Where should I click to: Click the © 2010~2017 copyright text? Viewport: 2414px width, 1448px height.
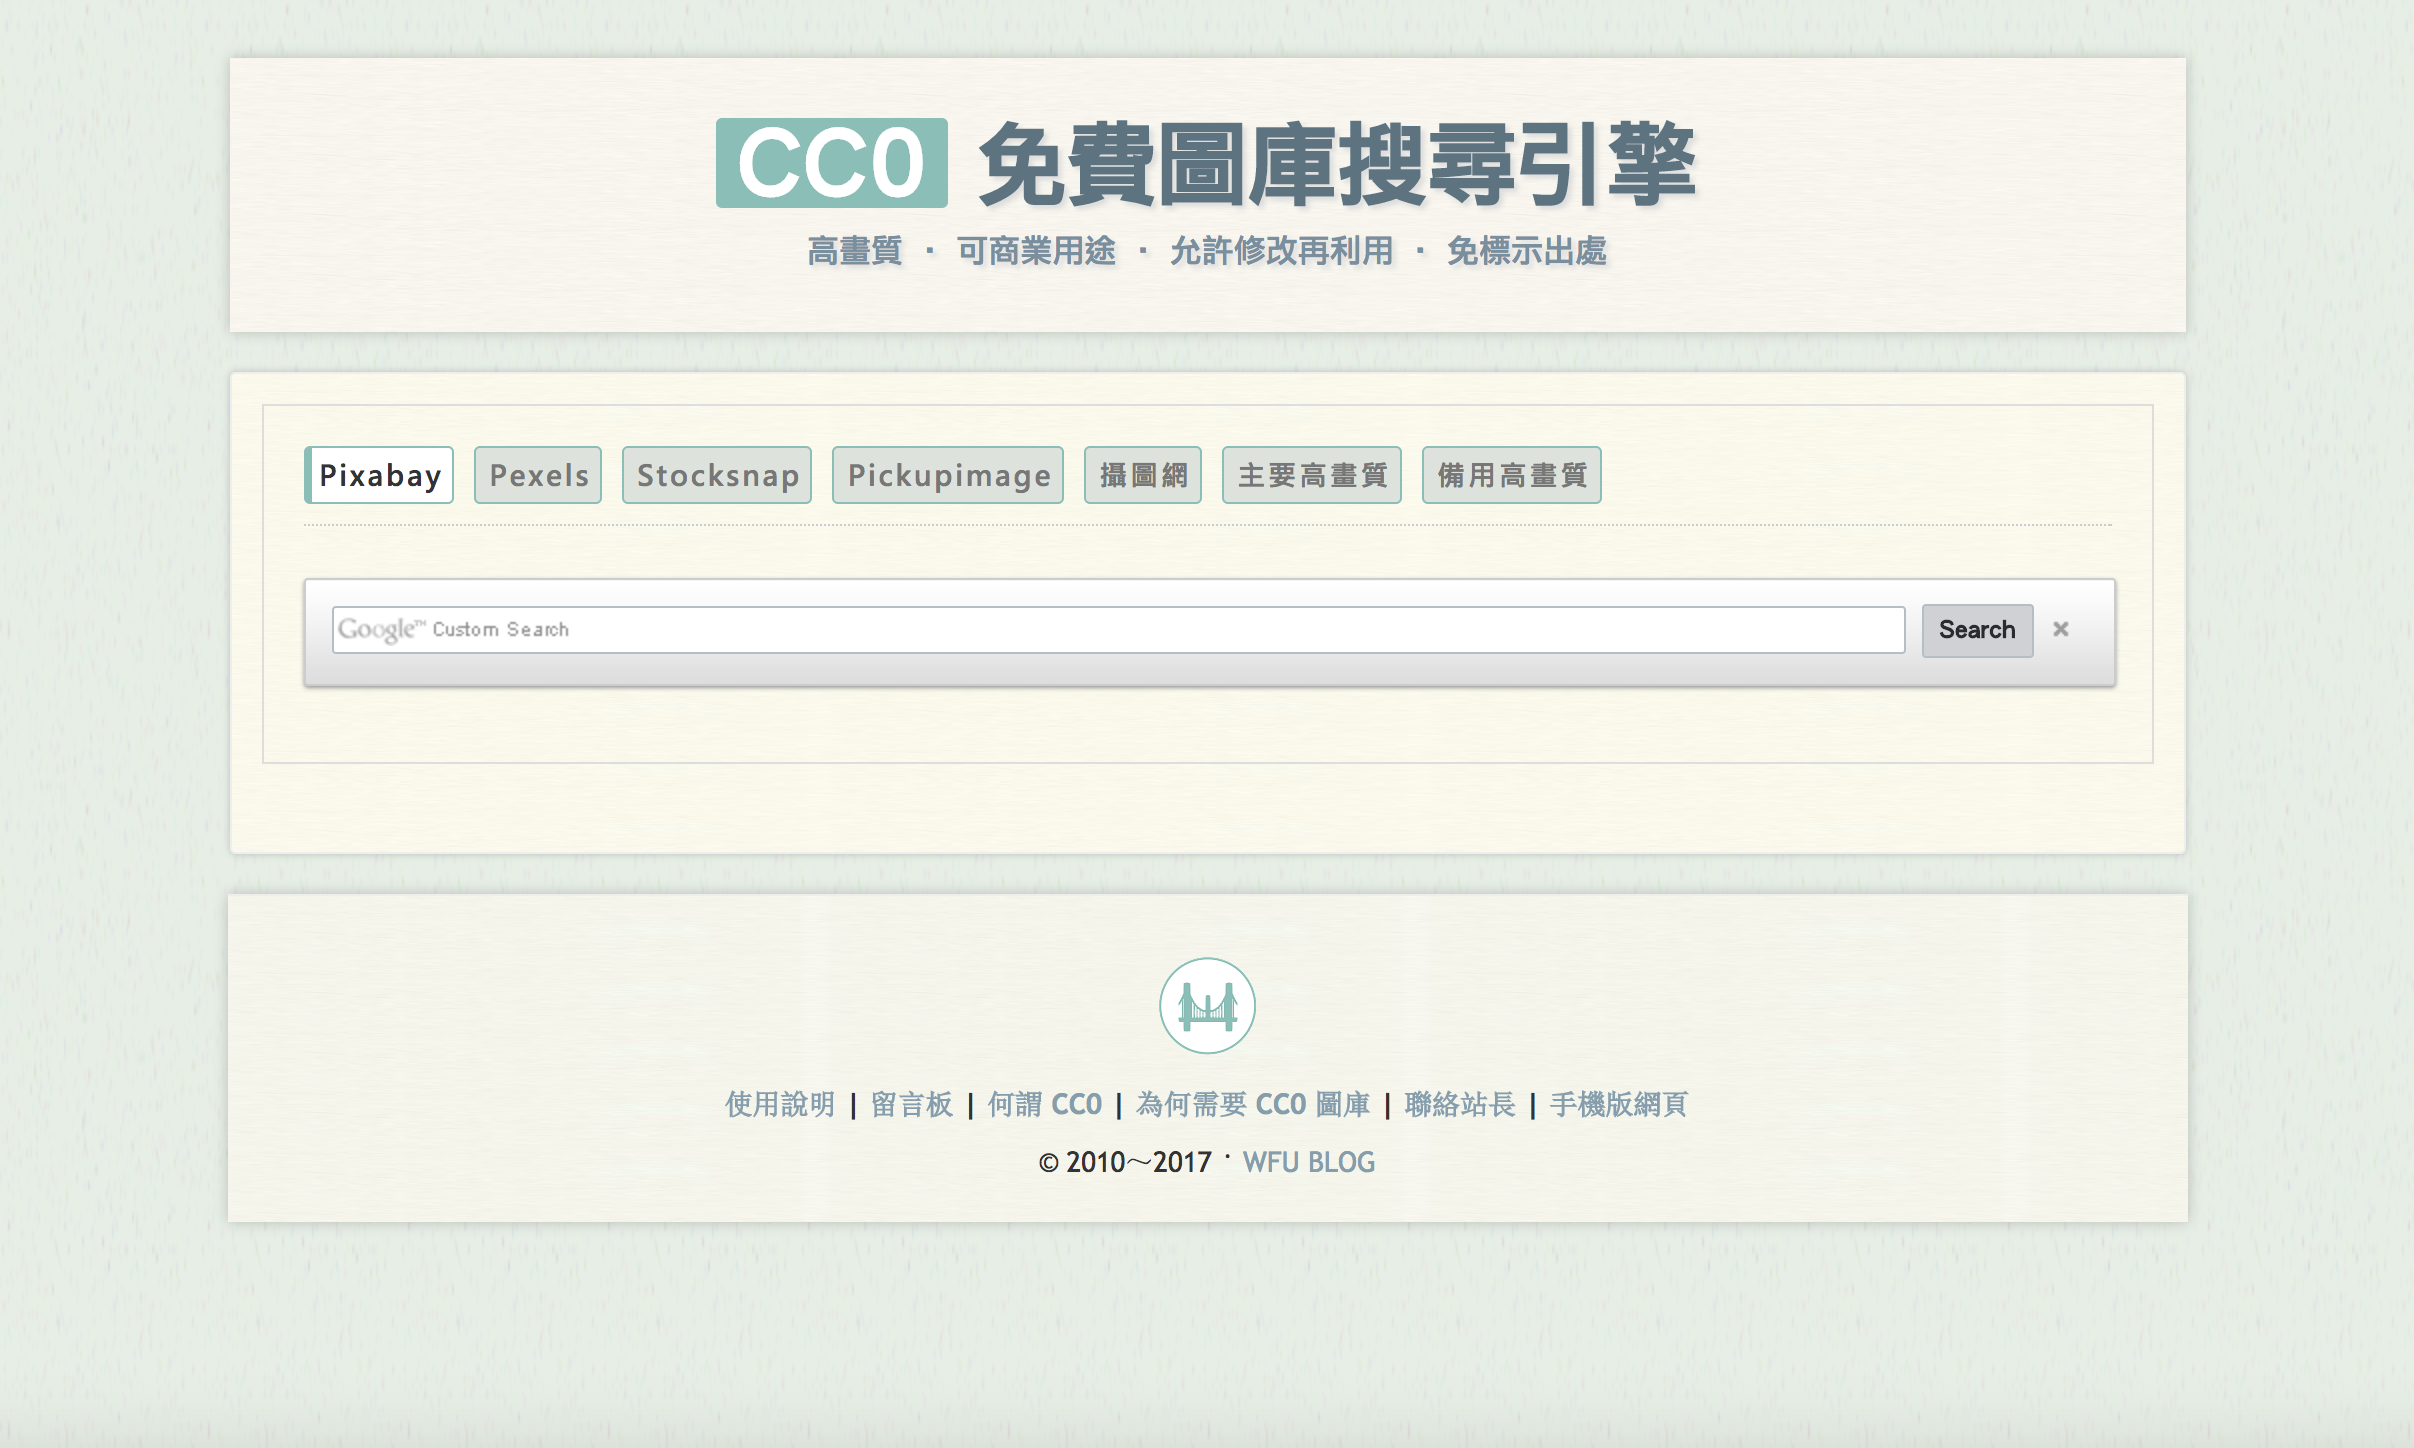click(x=1125, y=1162)
